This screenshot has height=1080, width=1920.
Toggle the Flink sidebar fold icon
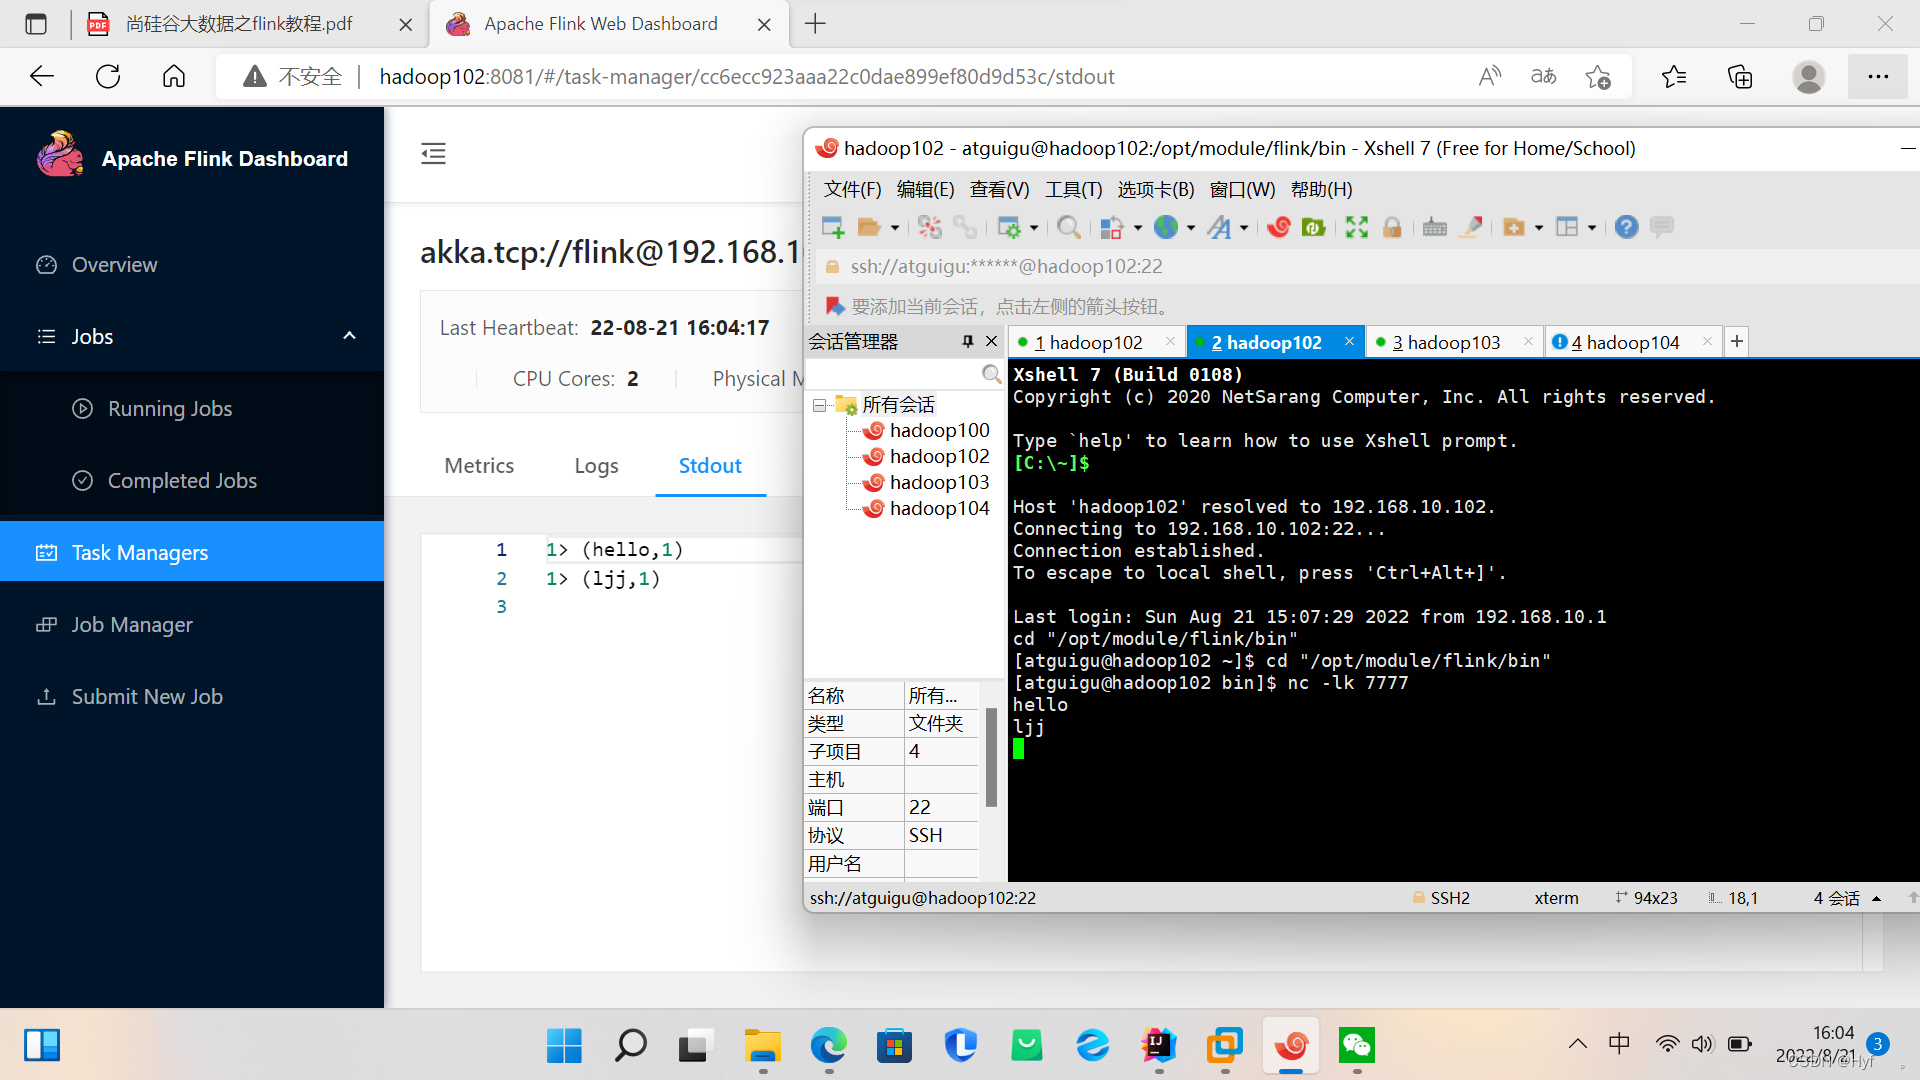(x=433, y=153)
